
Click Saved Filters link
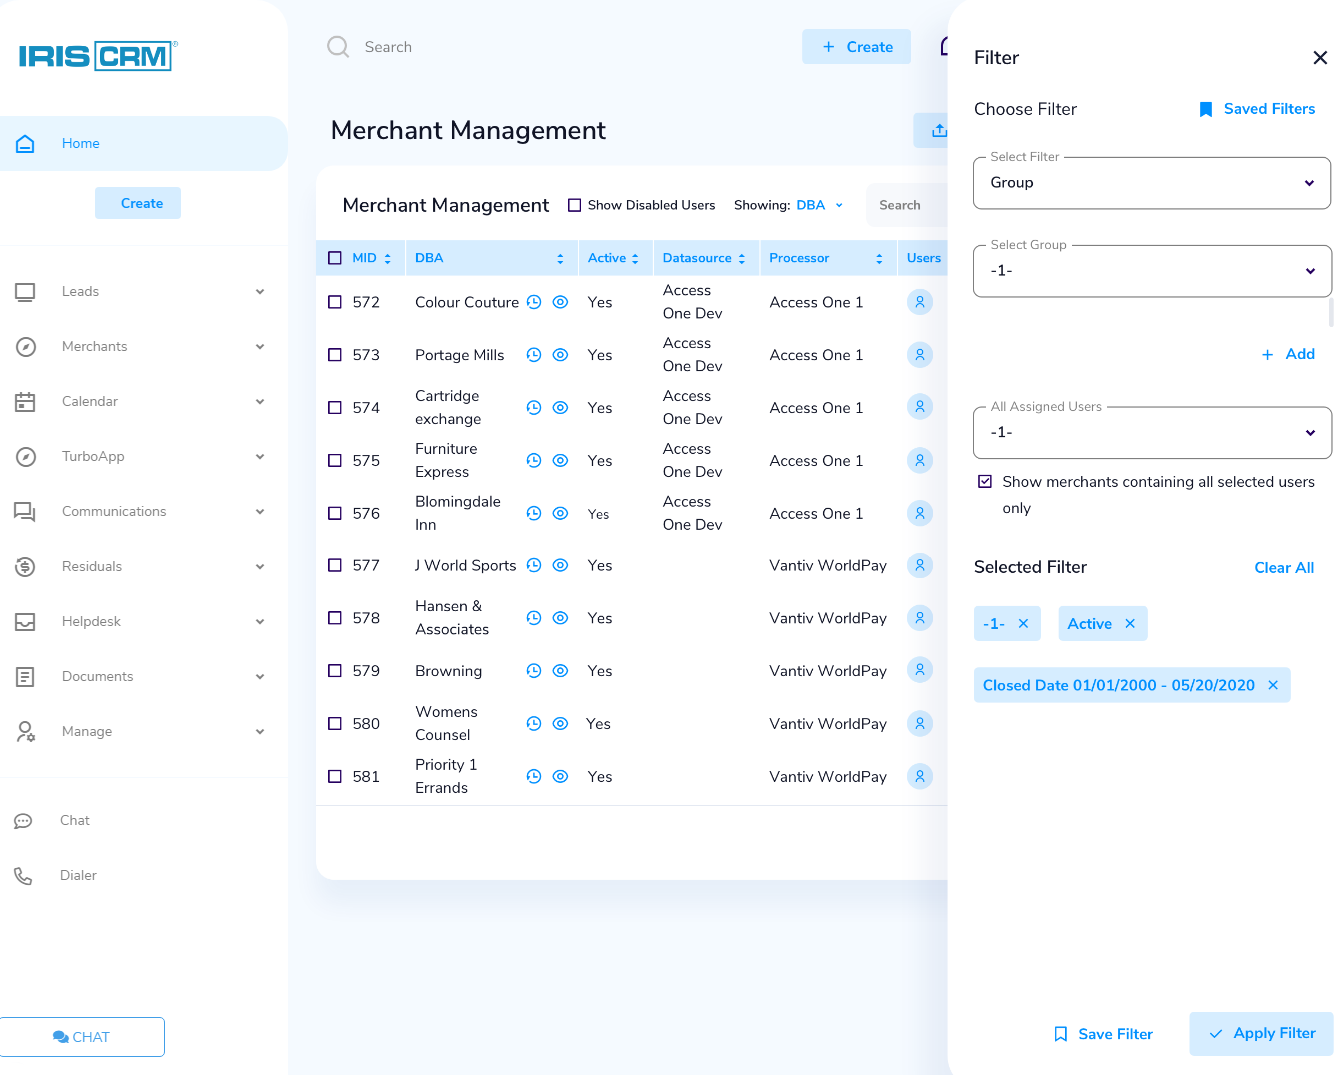[1257, 109]
